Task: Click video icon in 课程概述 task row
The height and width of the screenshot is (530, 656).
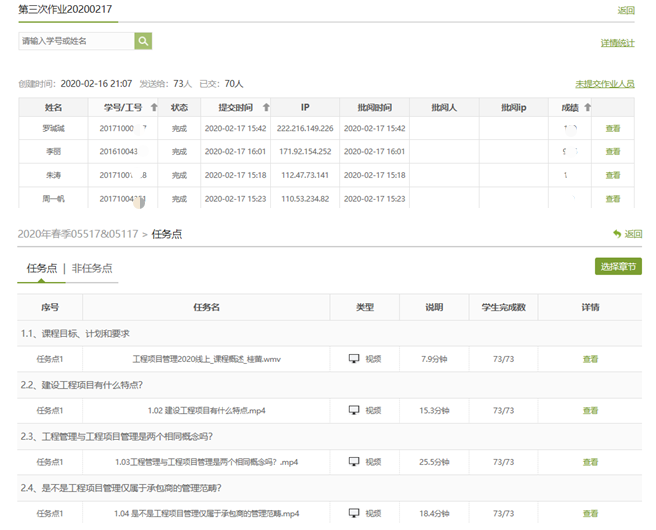Action: click(x=353, y=358)
